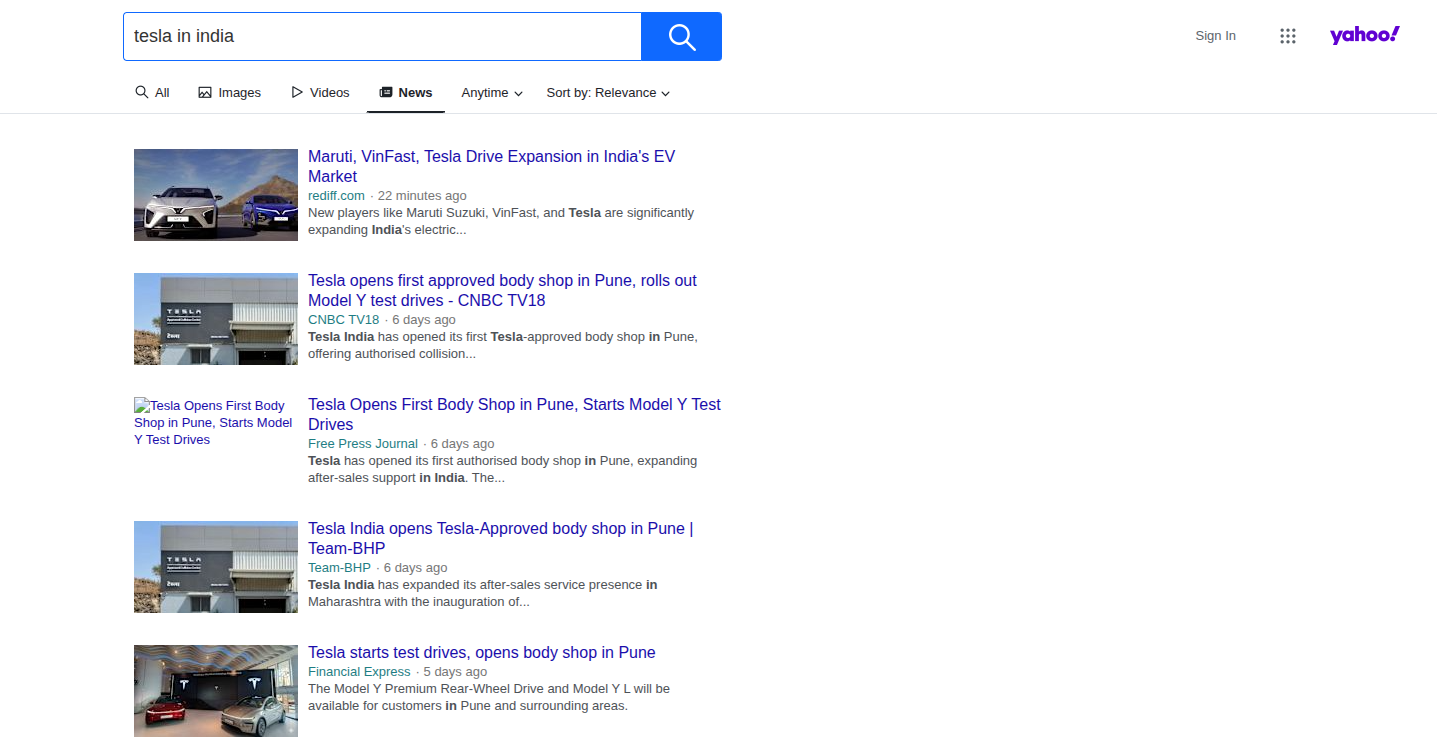Select the News tab
The image size is (1437, 739).
[406, 92]
